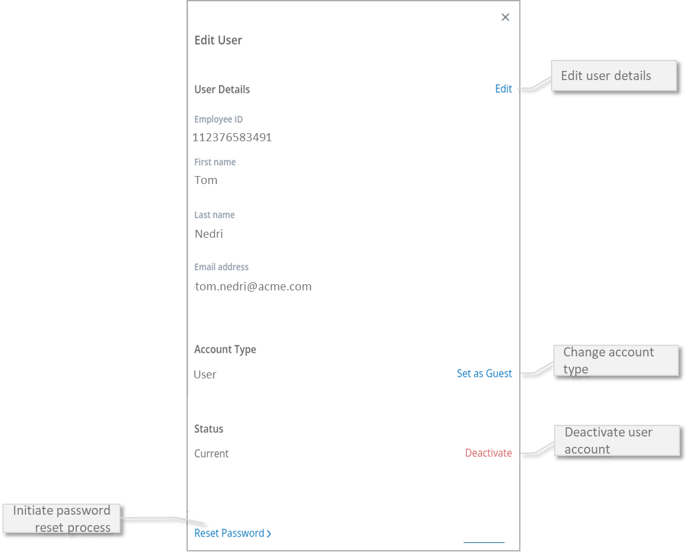Screen dimensions: 688x552
Task: Click the last name value Nedri
Action: coord(209,233)
